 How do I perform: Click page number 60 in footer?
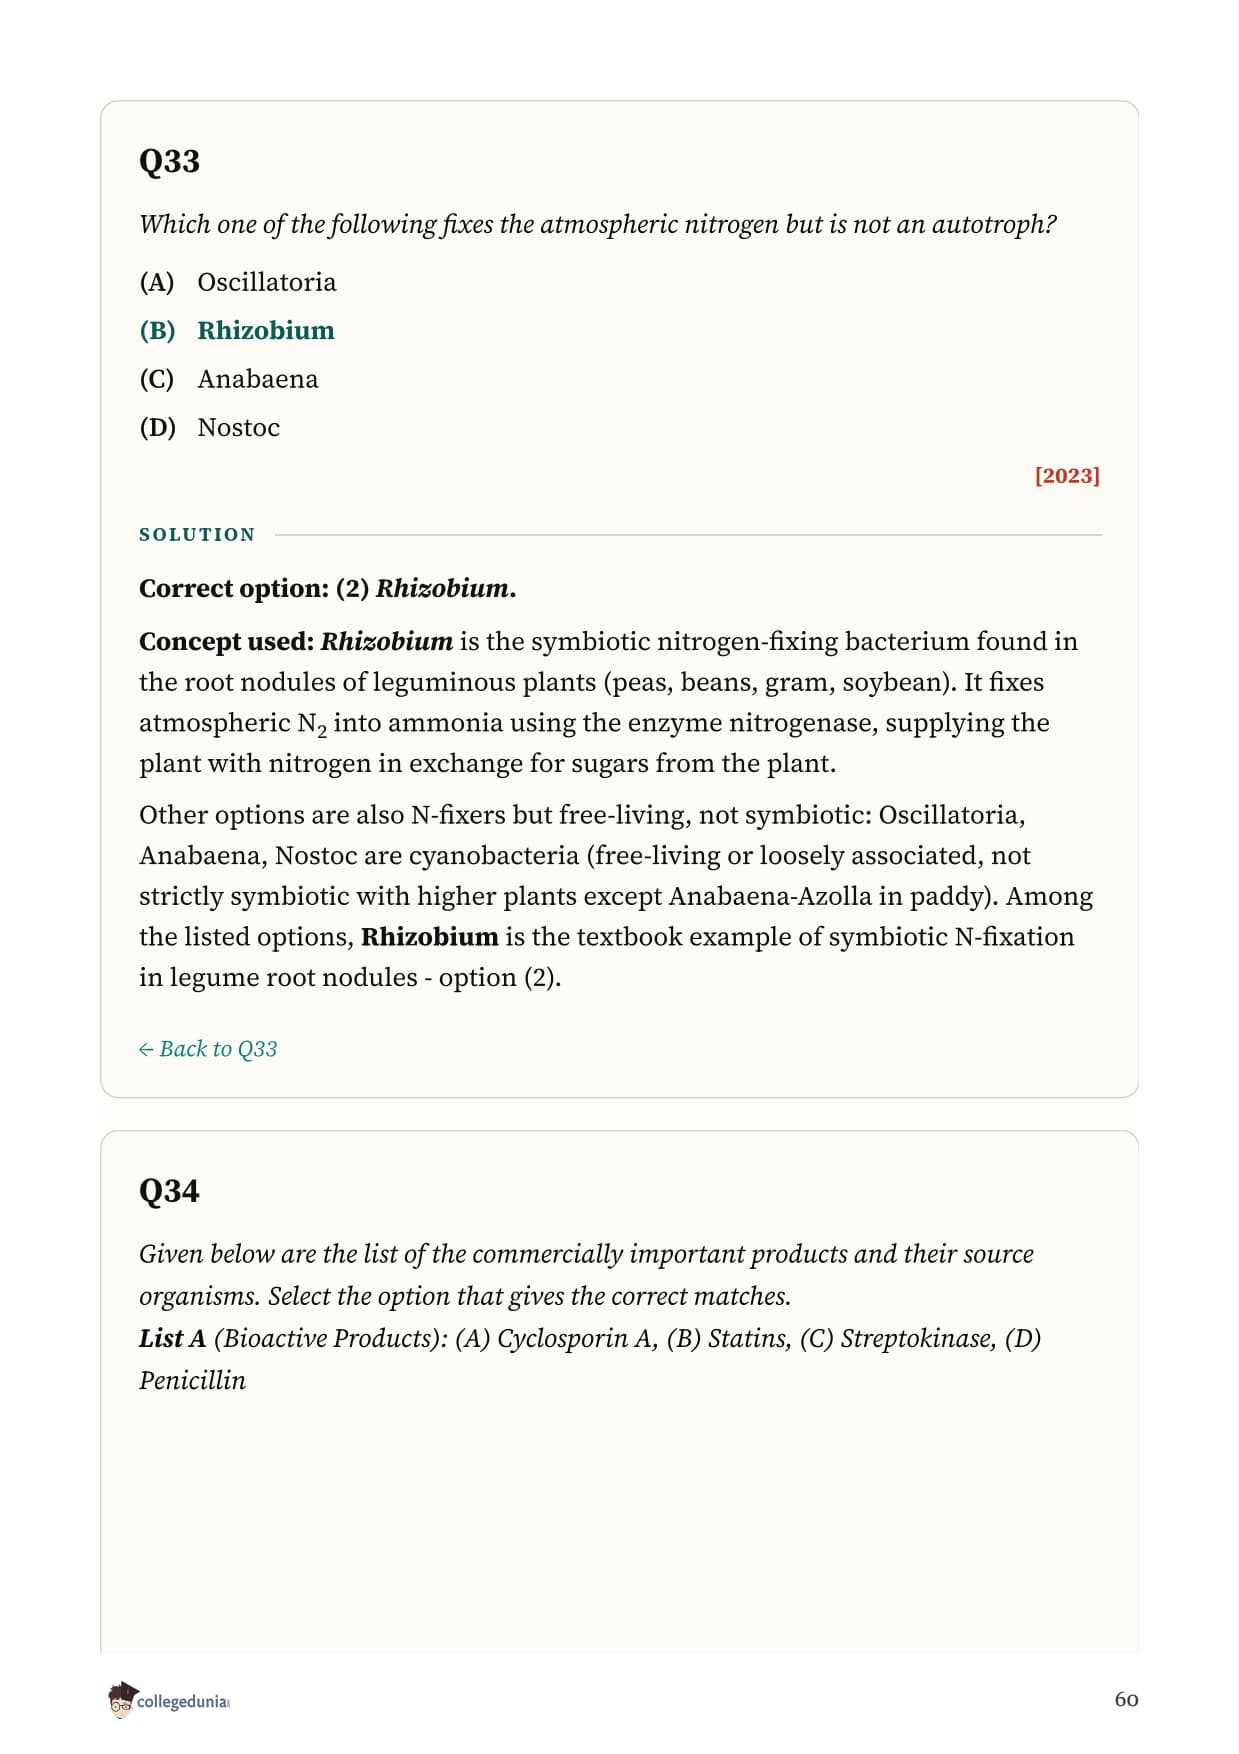1126,1700
